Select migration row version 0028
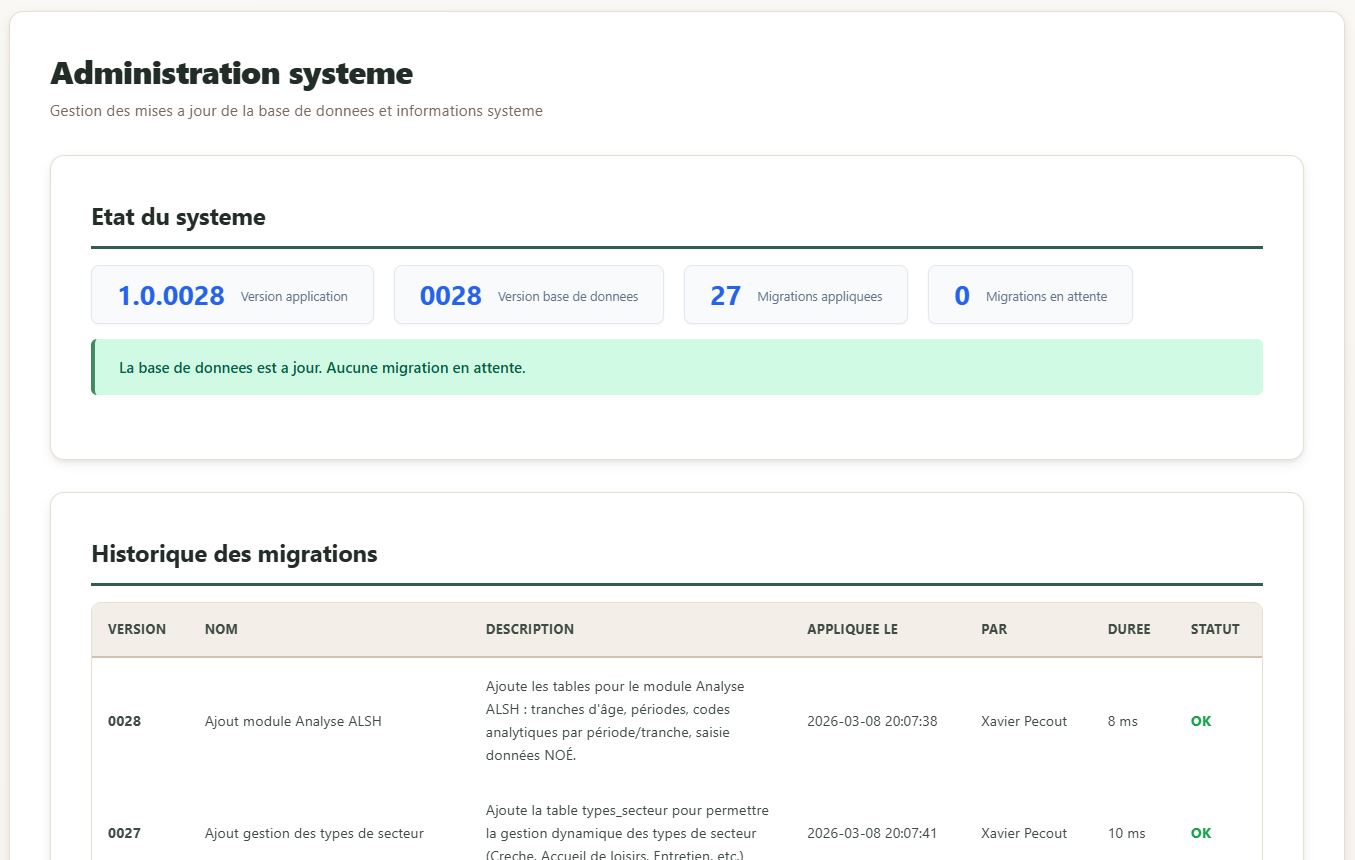Screen dimensions: 1355x860 (x=124, y=721)
